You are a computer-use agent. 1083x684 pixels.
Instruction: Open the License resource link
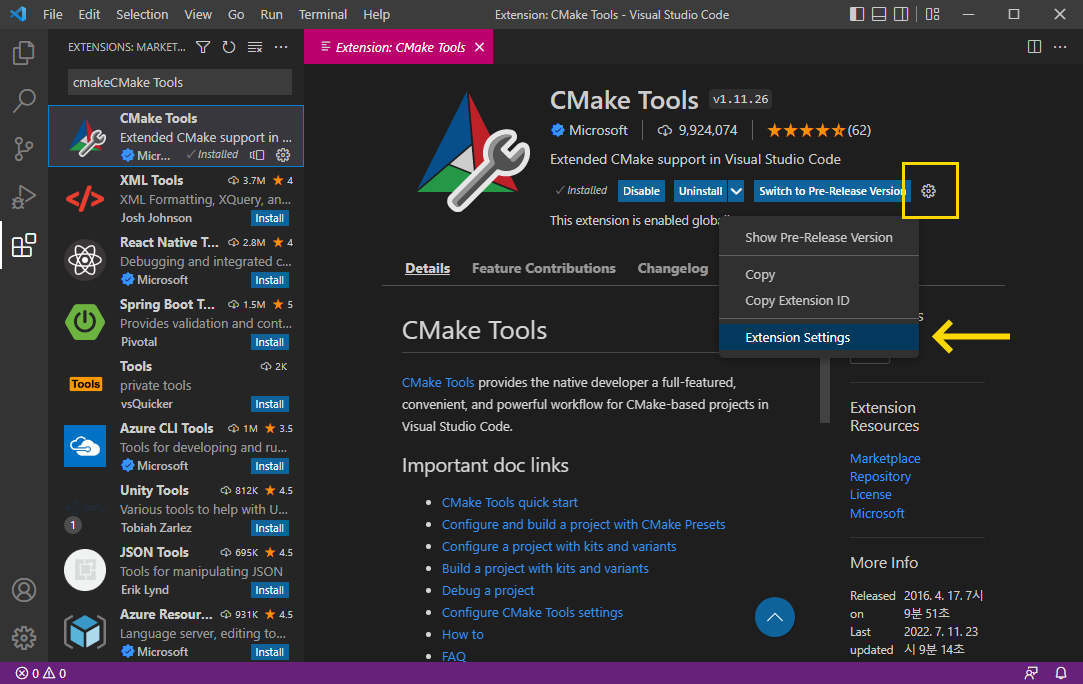click(870, 495)
